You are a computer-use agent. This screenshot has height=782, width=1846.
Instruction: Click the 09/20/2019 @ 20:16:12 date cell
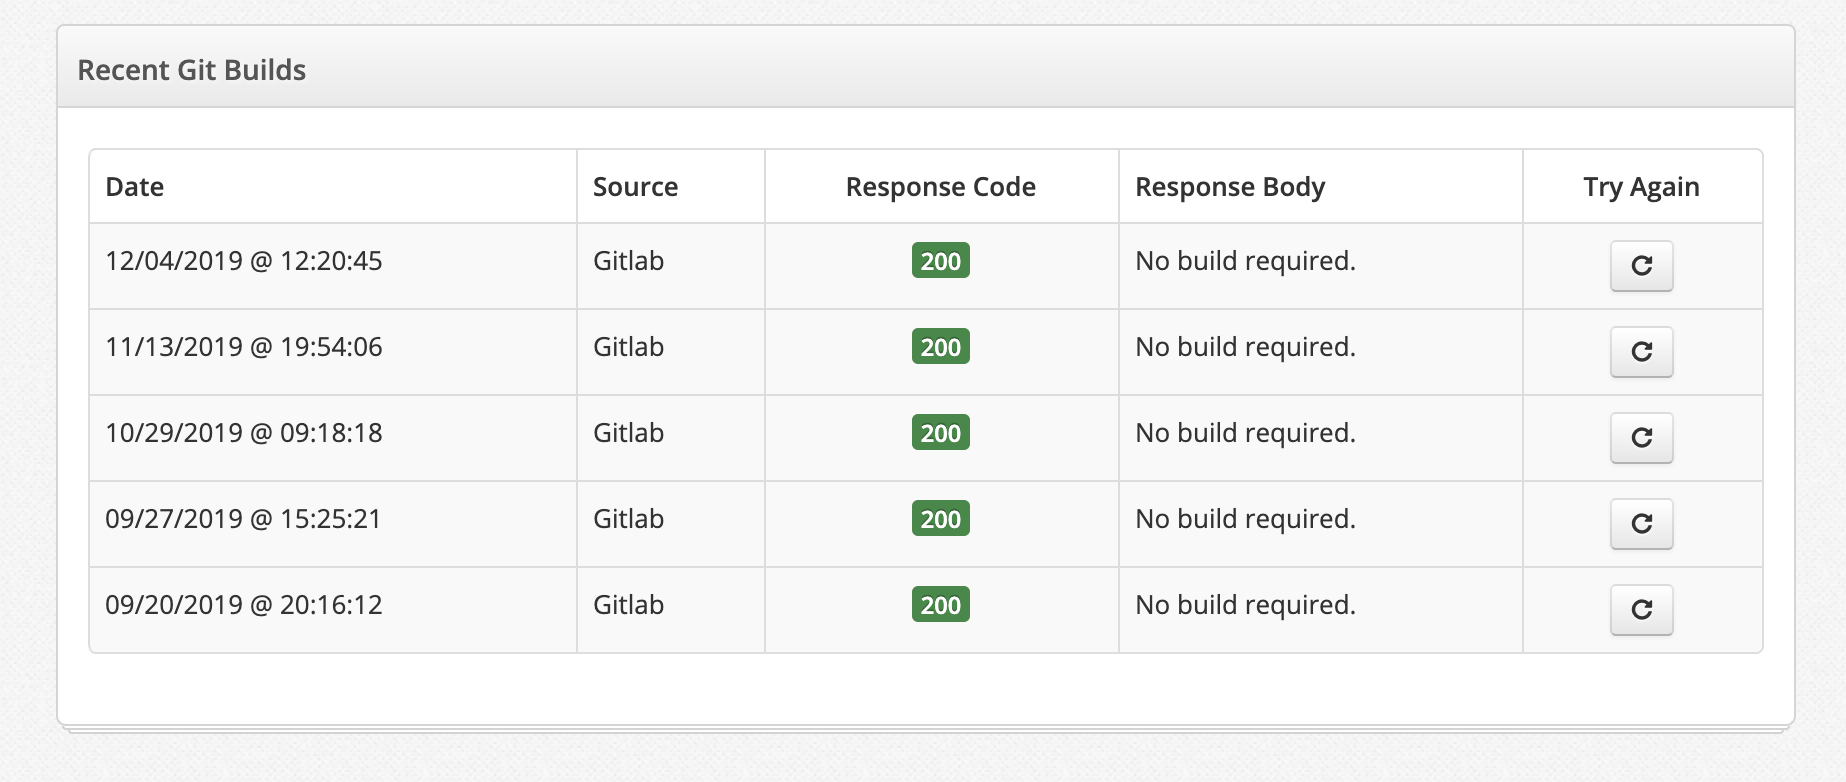coord(244,605)
